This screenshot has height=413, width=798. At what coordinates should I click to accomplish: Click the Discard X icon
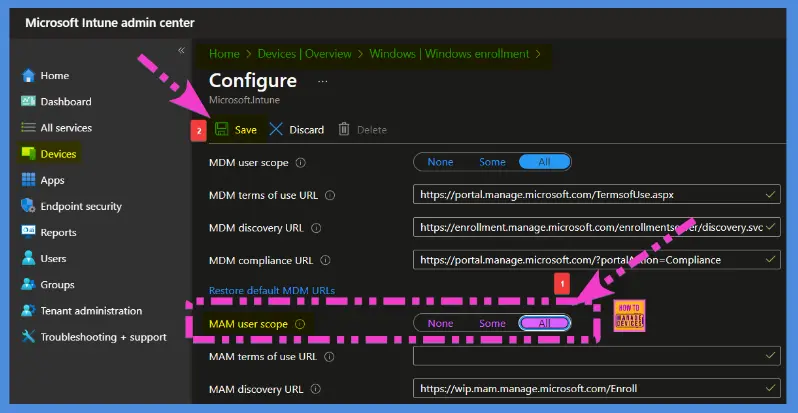point(276,129)
